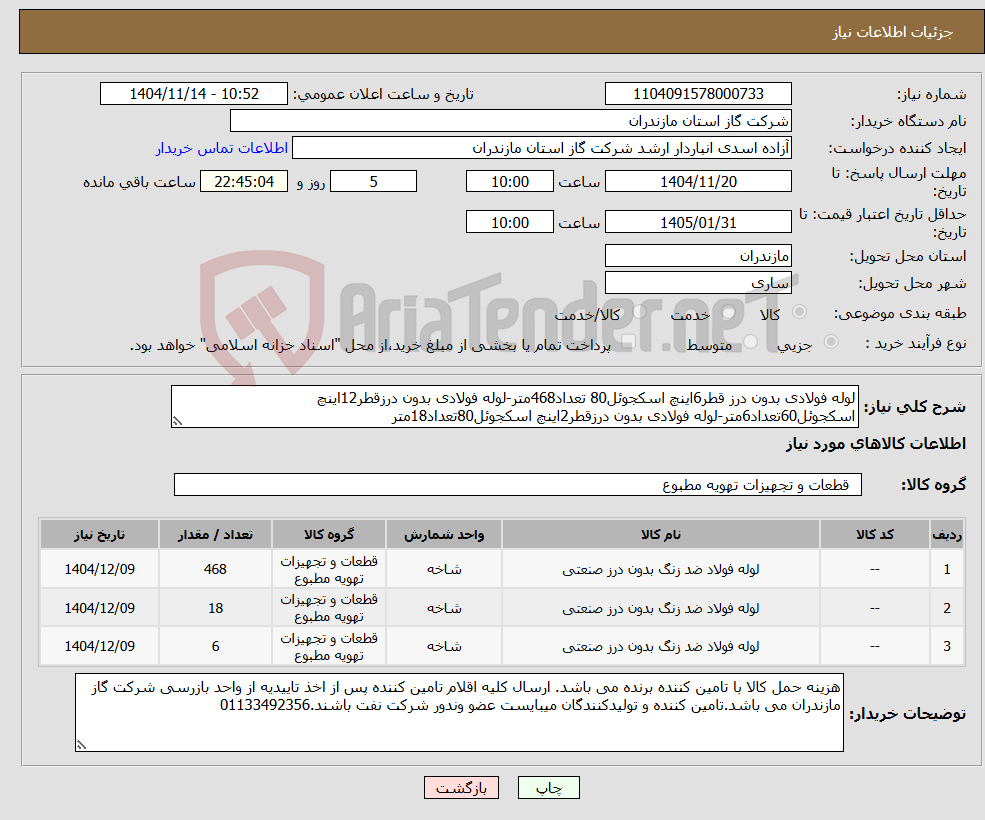Click the need number field 1104091578000733
985x820 pixels.
(698, 94)
